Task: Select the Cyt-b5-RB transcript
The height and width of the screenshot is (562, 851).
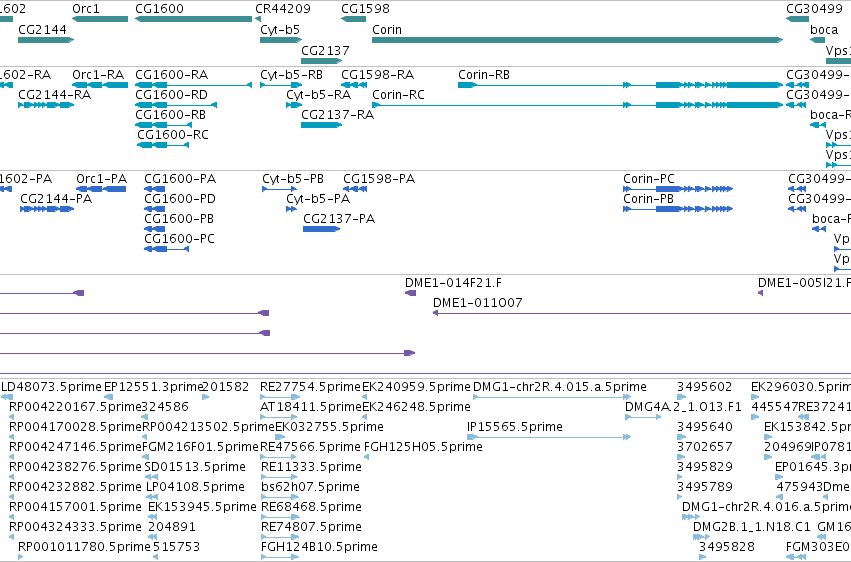Action: pos(281,85)
